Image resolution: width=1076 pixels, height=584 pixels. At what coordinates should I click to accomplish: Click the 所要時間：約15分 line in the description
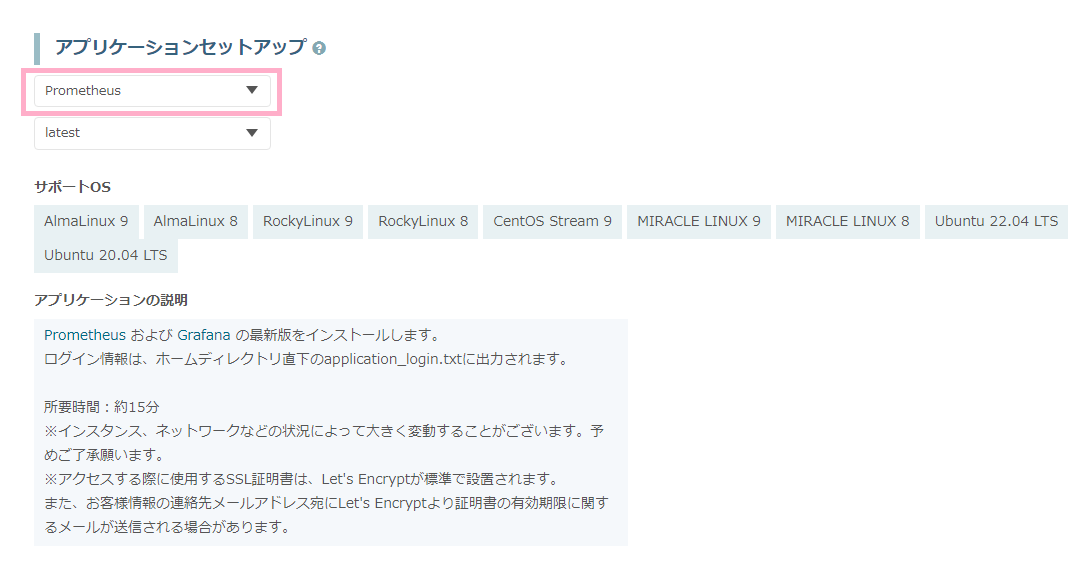pyautogui.click(x=102, y=407)
